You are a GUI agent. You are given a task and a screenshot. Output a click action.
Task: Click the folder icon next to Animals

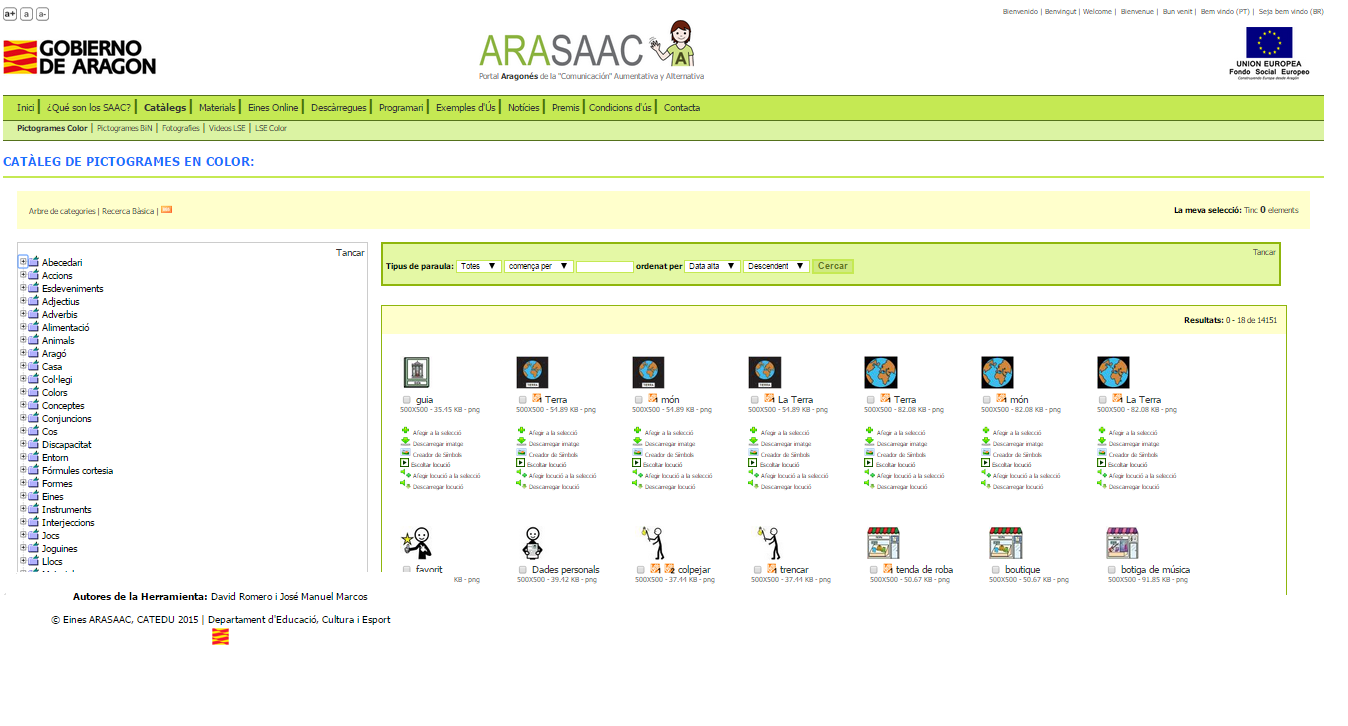point(34,340)
